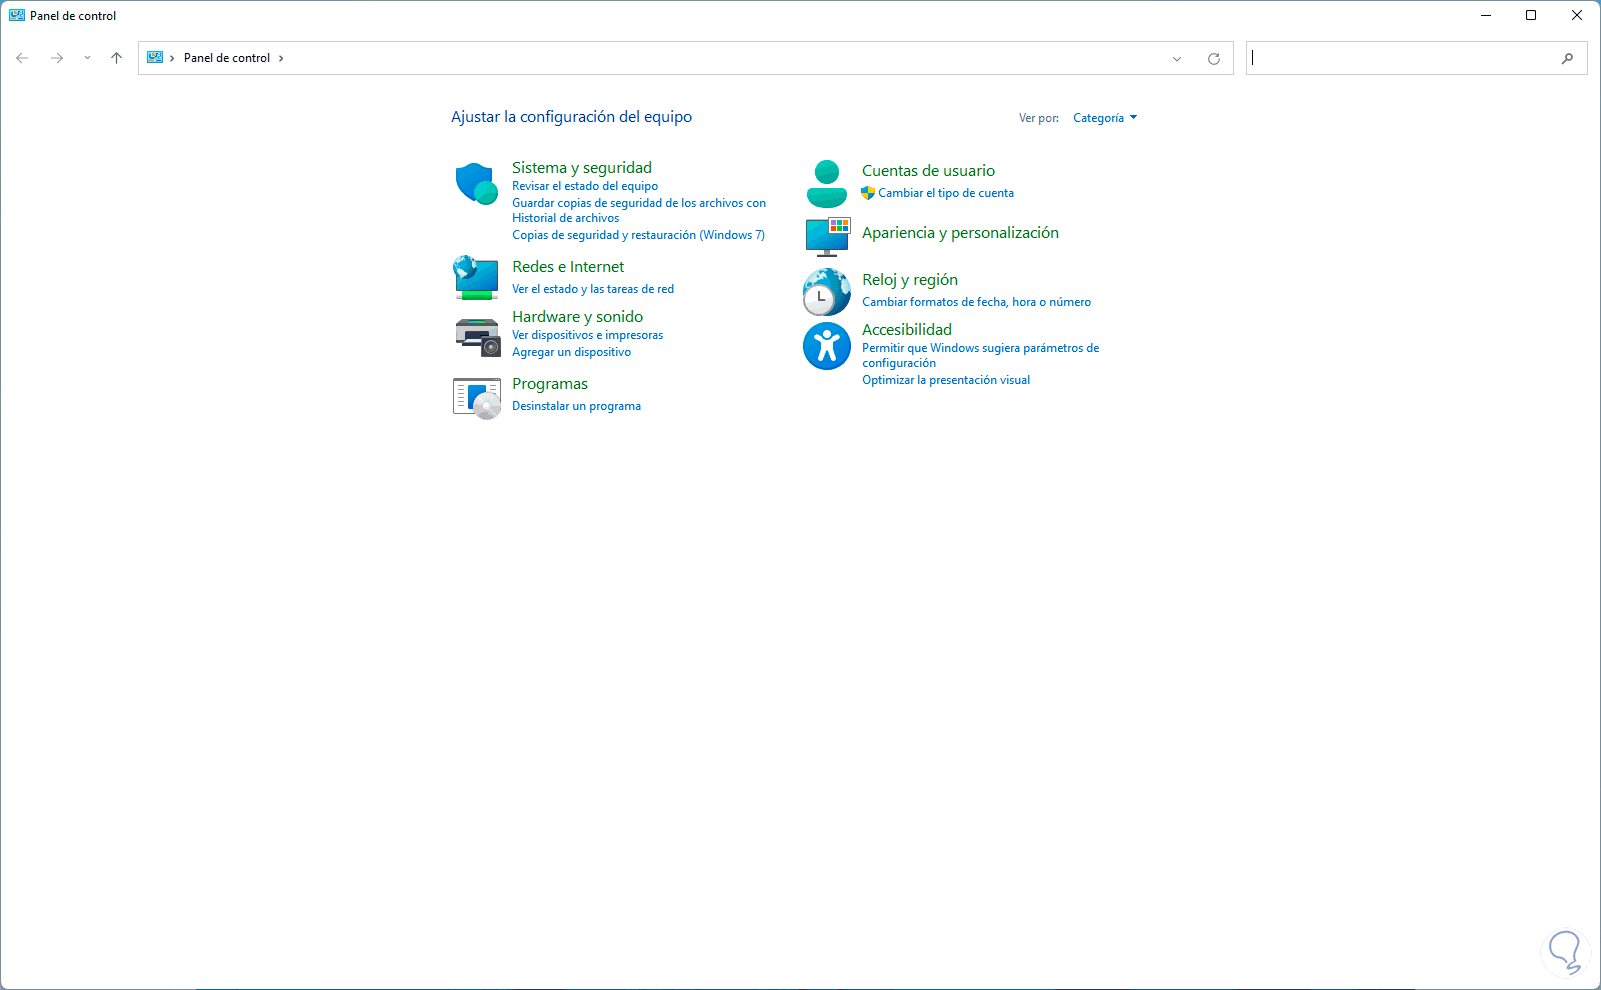Open Hardware y sonido category link
Screen dimensions: 1601x990
click(x=578, y=317)
